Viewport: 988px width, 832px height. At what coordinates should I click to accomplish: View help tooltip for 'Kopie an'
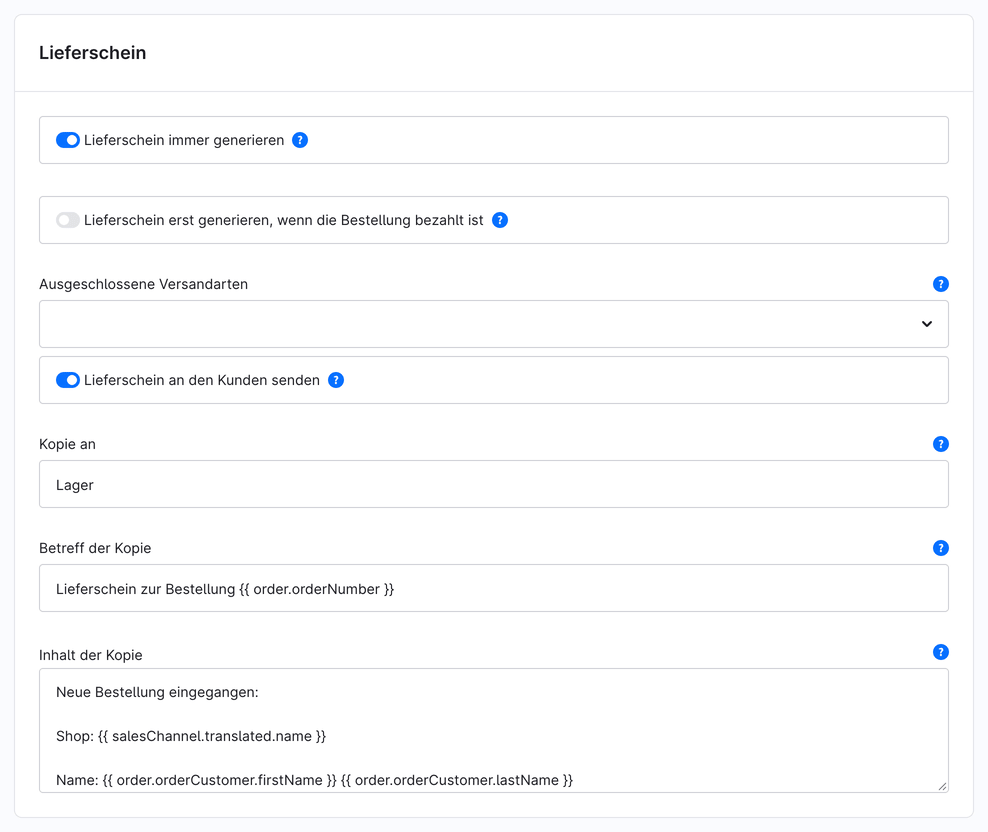tap(941, 444)
